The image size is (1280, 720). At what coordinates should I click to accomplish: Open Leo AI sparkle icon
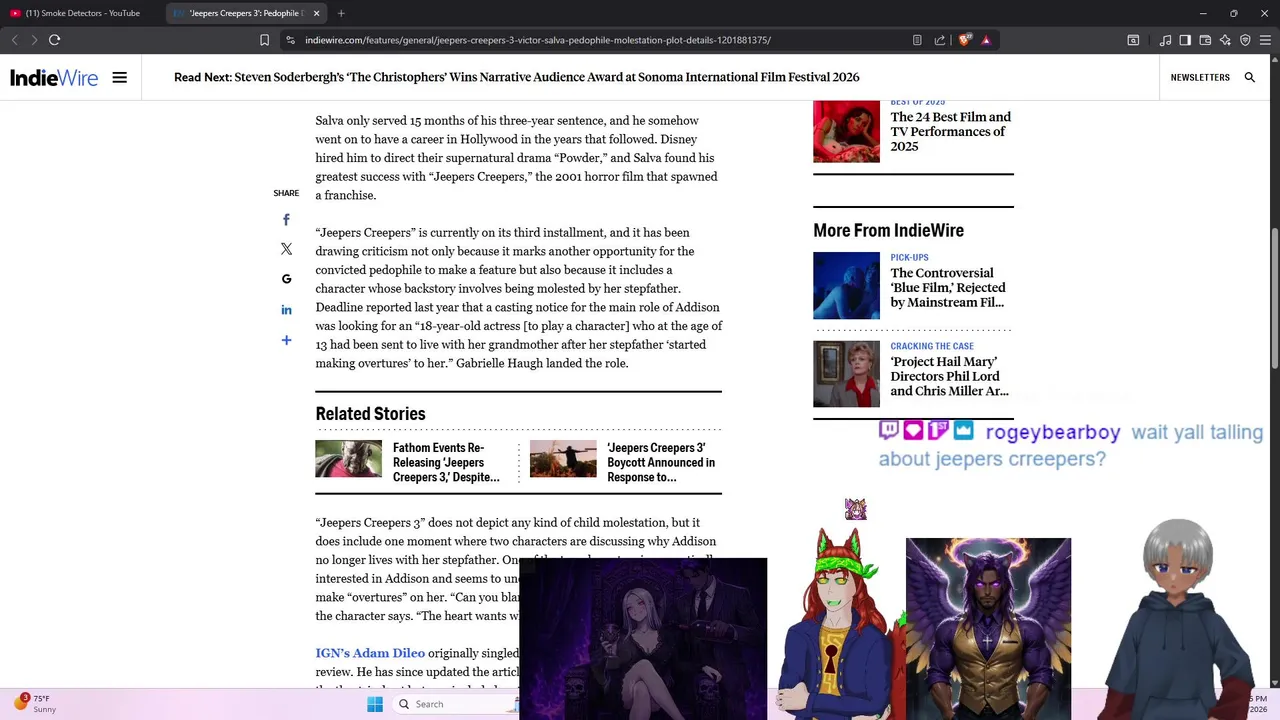tap(1225, 40)
